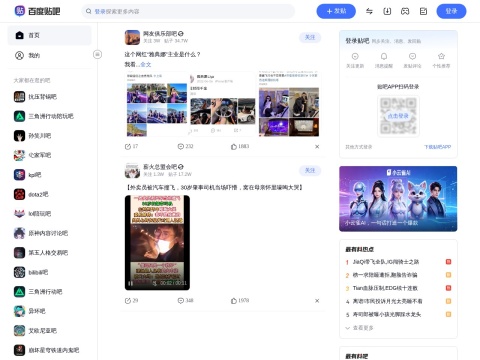Open hot topic ranked number 5
This screenshot has width=480, height=360.
[387, 314]
